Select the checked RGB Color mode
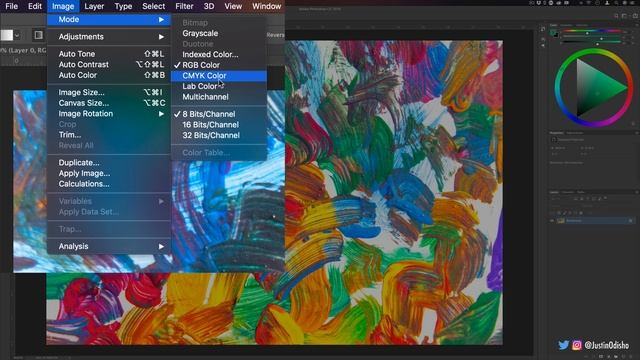Screen dimensions: 640x360 (218, 65)
